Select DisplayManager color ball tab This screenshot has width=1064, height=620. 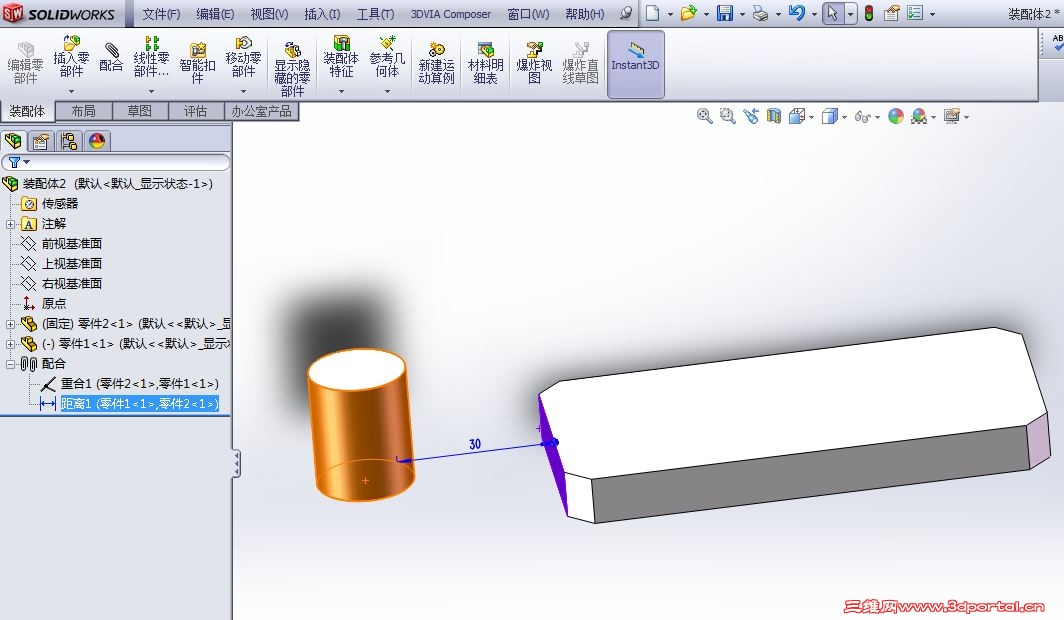97,140
